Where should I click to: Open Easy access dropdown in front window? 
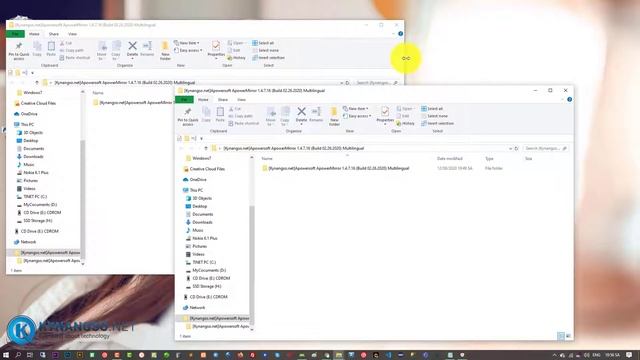click(x=357, y=116)
